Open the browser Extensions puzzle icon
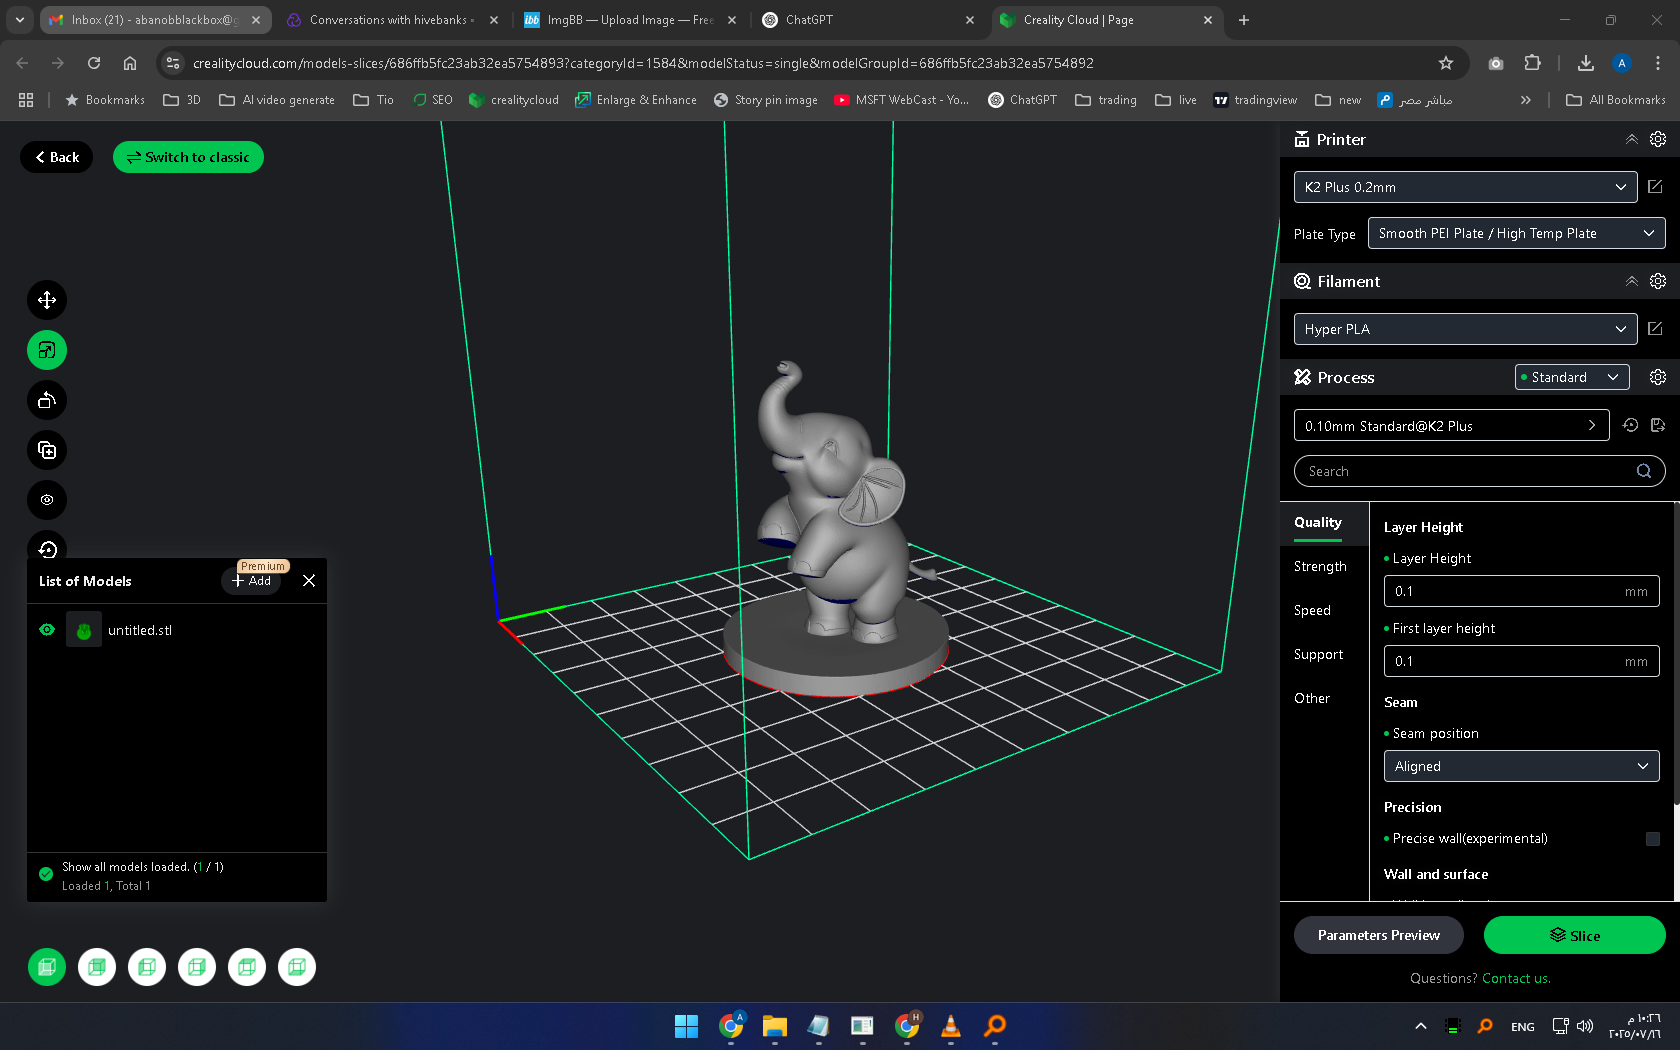The height and width of the screenshot is (1050, 1680). tap(1532, 63)
